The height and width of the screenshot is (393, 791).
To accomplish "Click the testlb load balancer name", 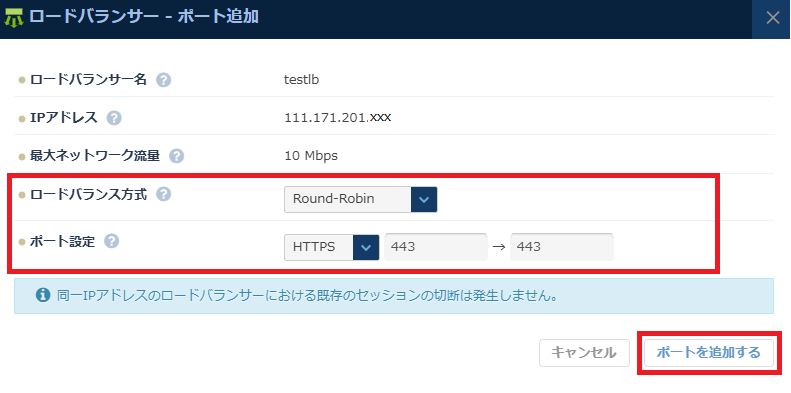I will coord(302,80).
